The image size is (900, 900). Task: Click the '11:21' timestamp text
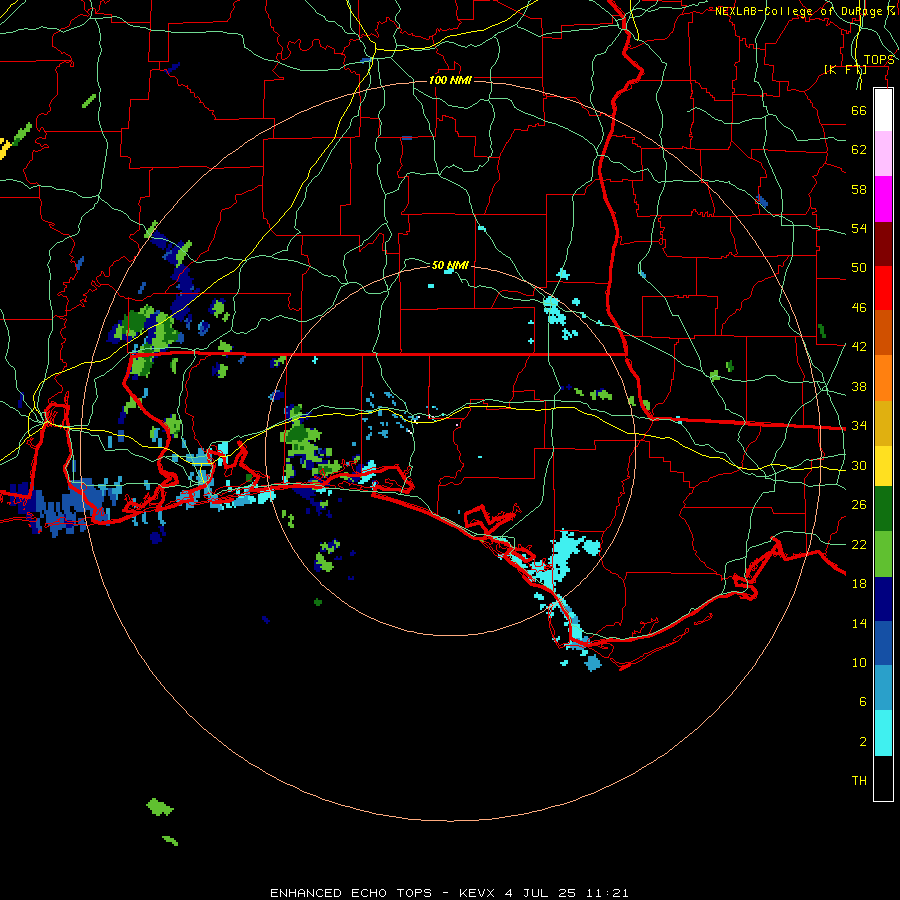(x=607, y=893)
